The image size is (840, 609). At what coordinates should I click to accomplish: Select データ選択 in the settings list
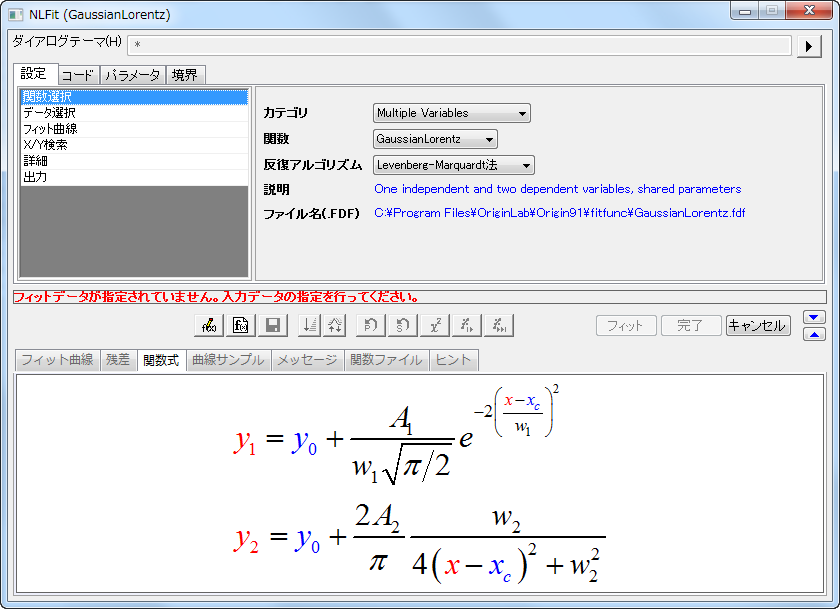[x=134, y=112]
